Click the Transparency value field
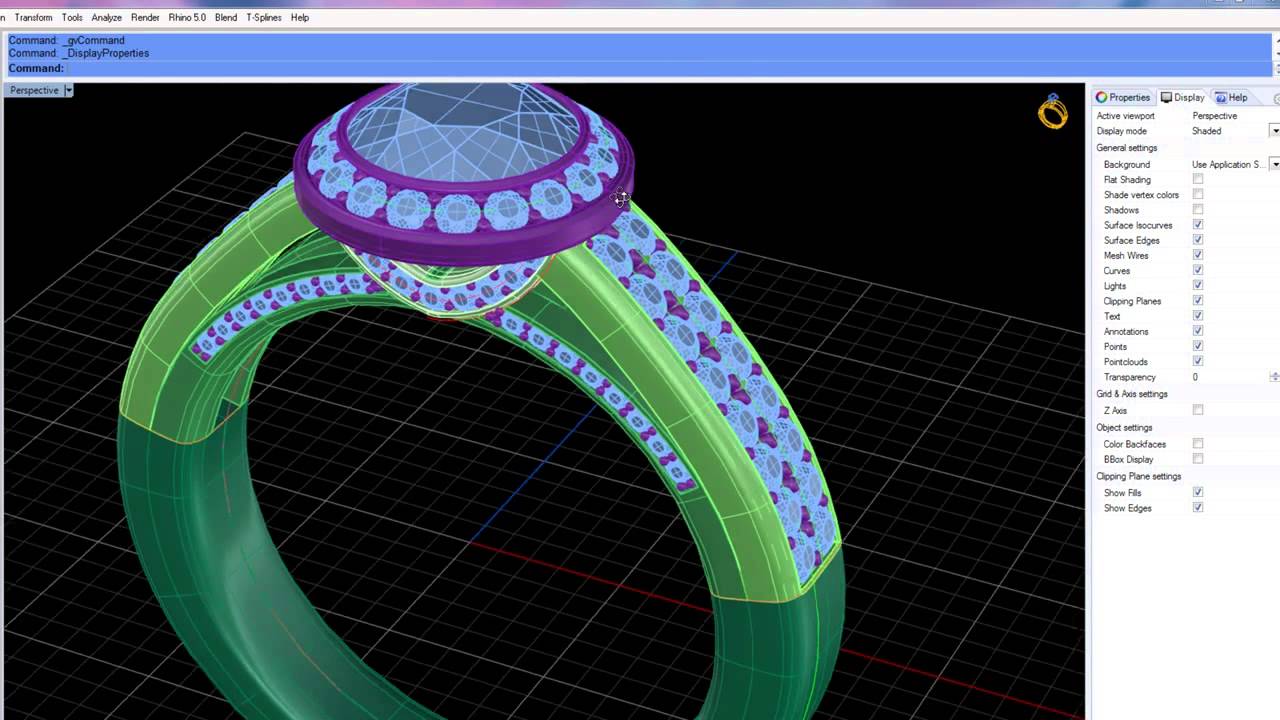This screenshot has height=720, width=1280. click(x=1229, y=377)
